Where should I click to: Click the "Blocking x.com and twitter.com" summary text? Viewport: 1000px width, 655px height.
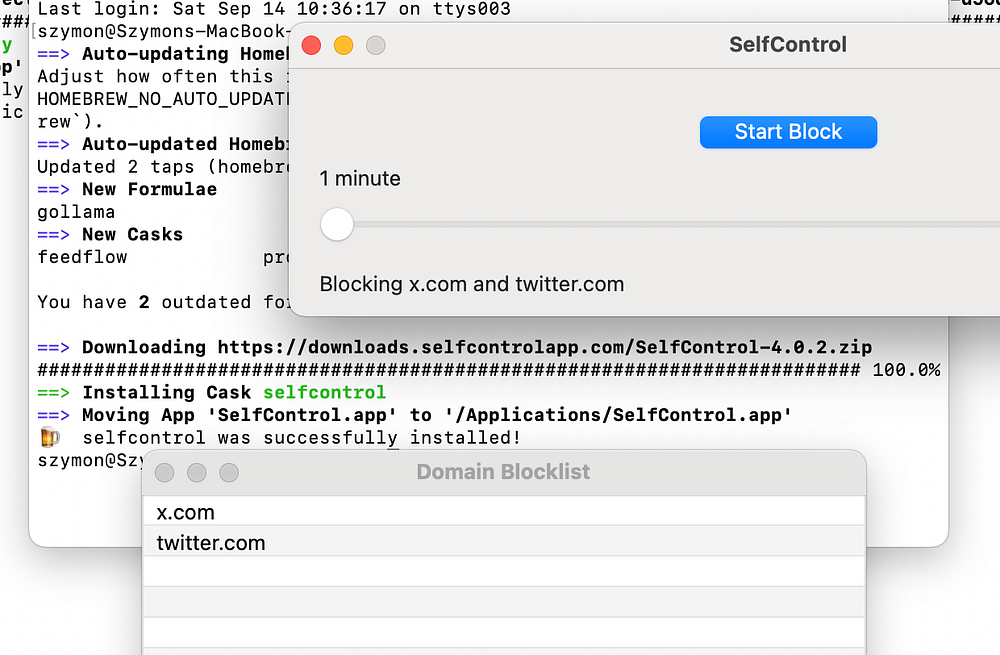(472, 284)
